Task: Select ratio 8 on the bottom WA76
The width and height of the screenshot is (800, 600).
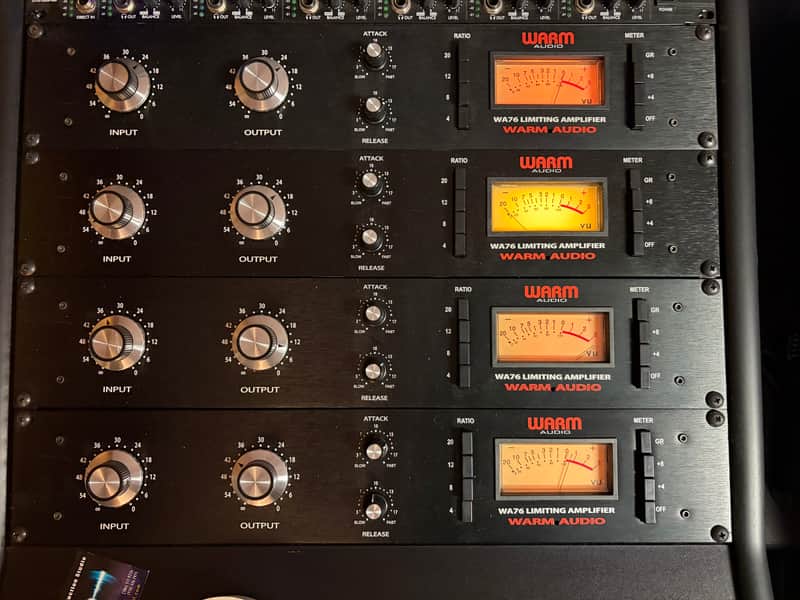Action: tap(467, 488)
